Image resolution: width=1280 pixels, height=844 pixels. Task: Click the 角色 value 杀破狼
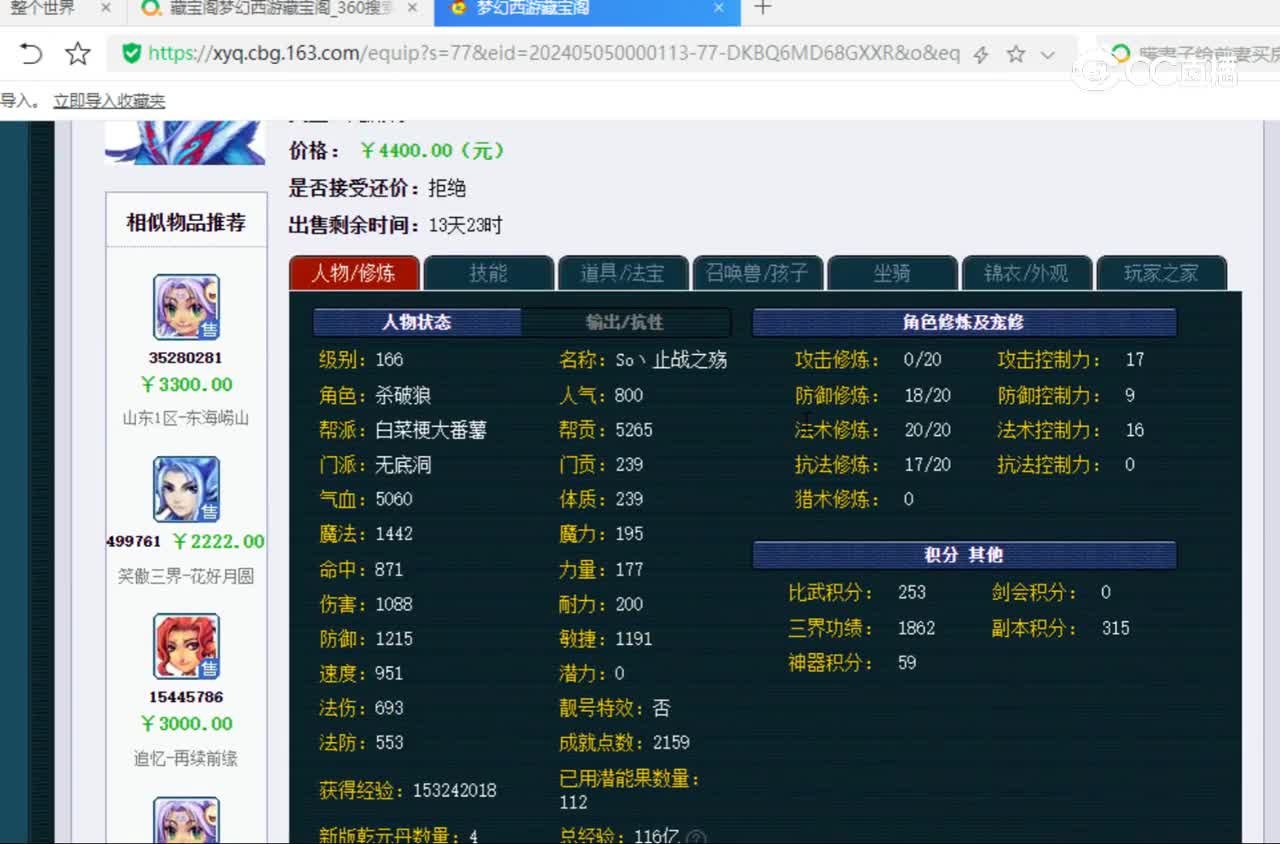point(403,396)
